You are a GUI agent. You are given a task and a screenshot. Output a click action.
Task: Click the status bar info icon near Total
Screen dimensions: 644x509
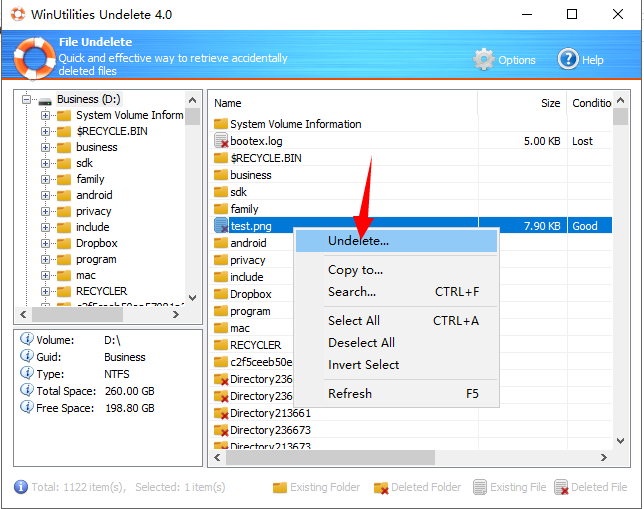(x=21, y=487)
